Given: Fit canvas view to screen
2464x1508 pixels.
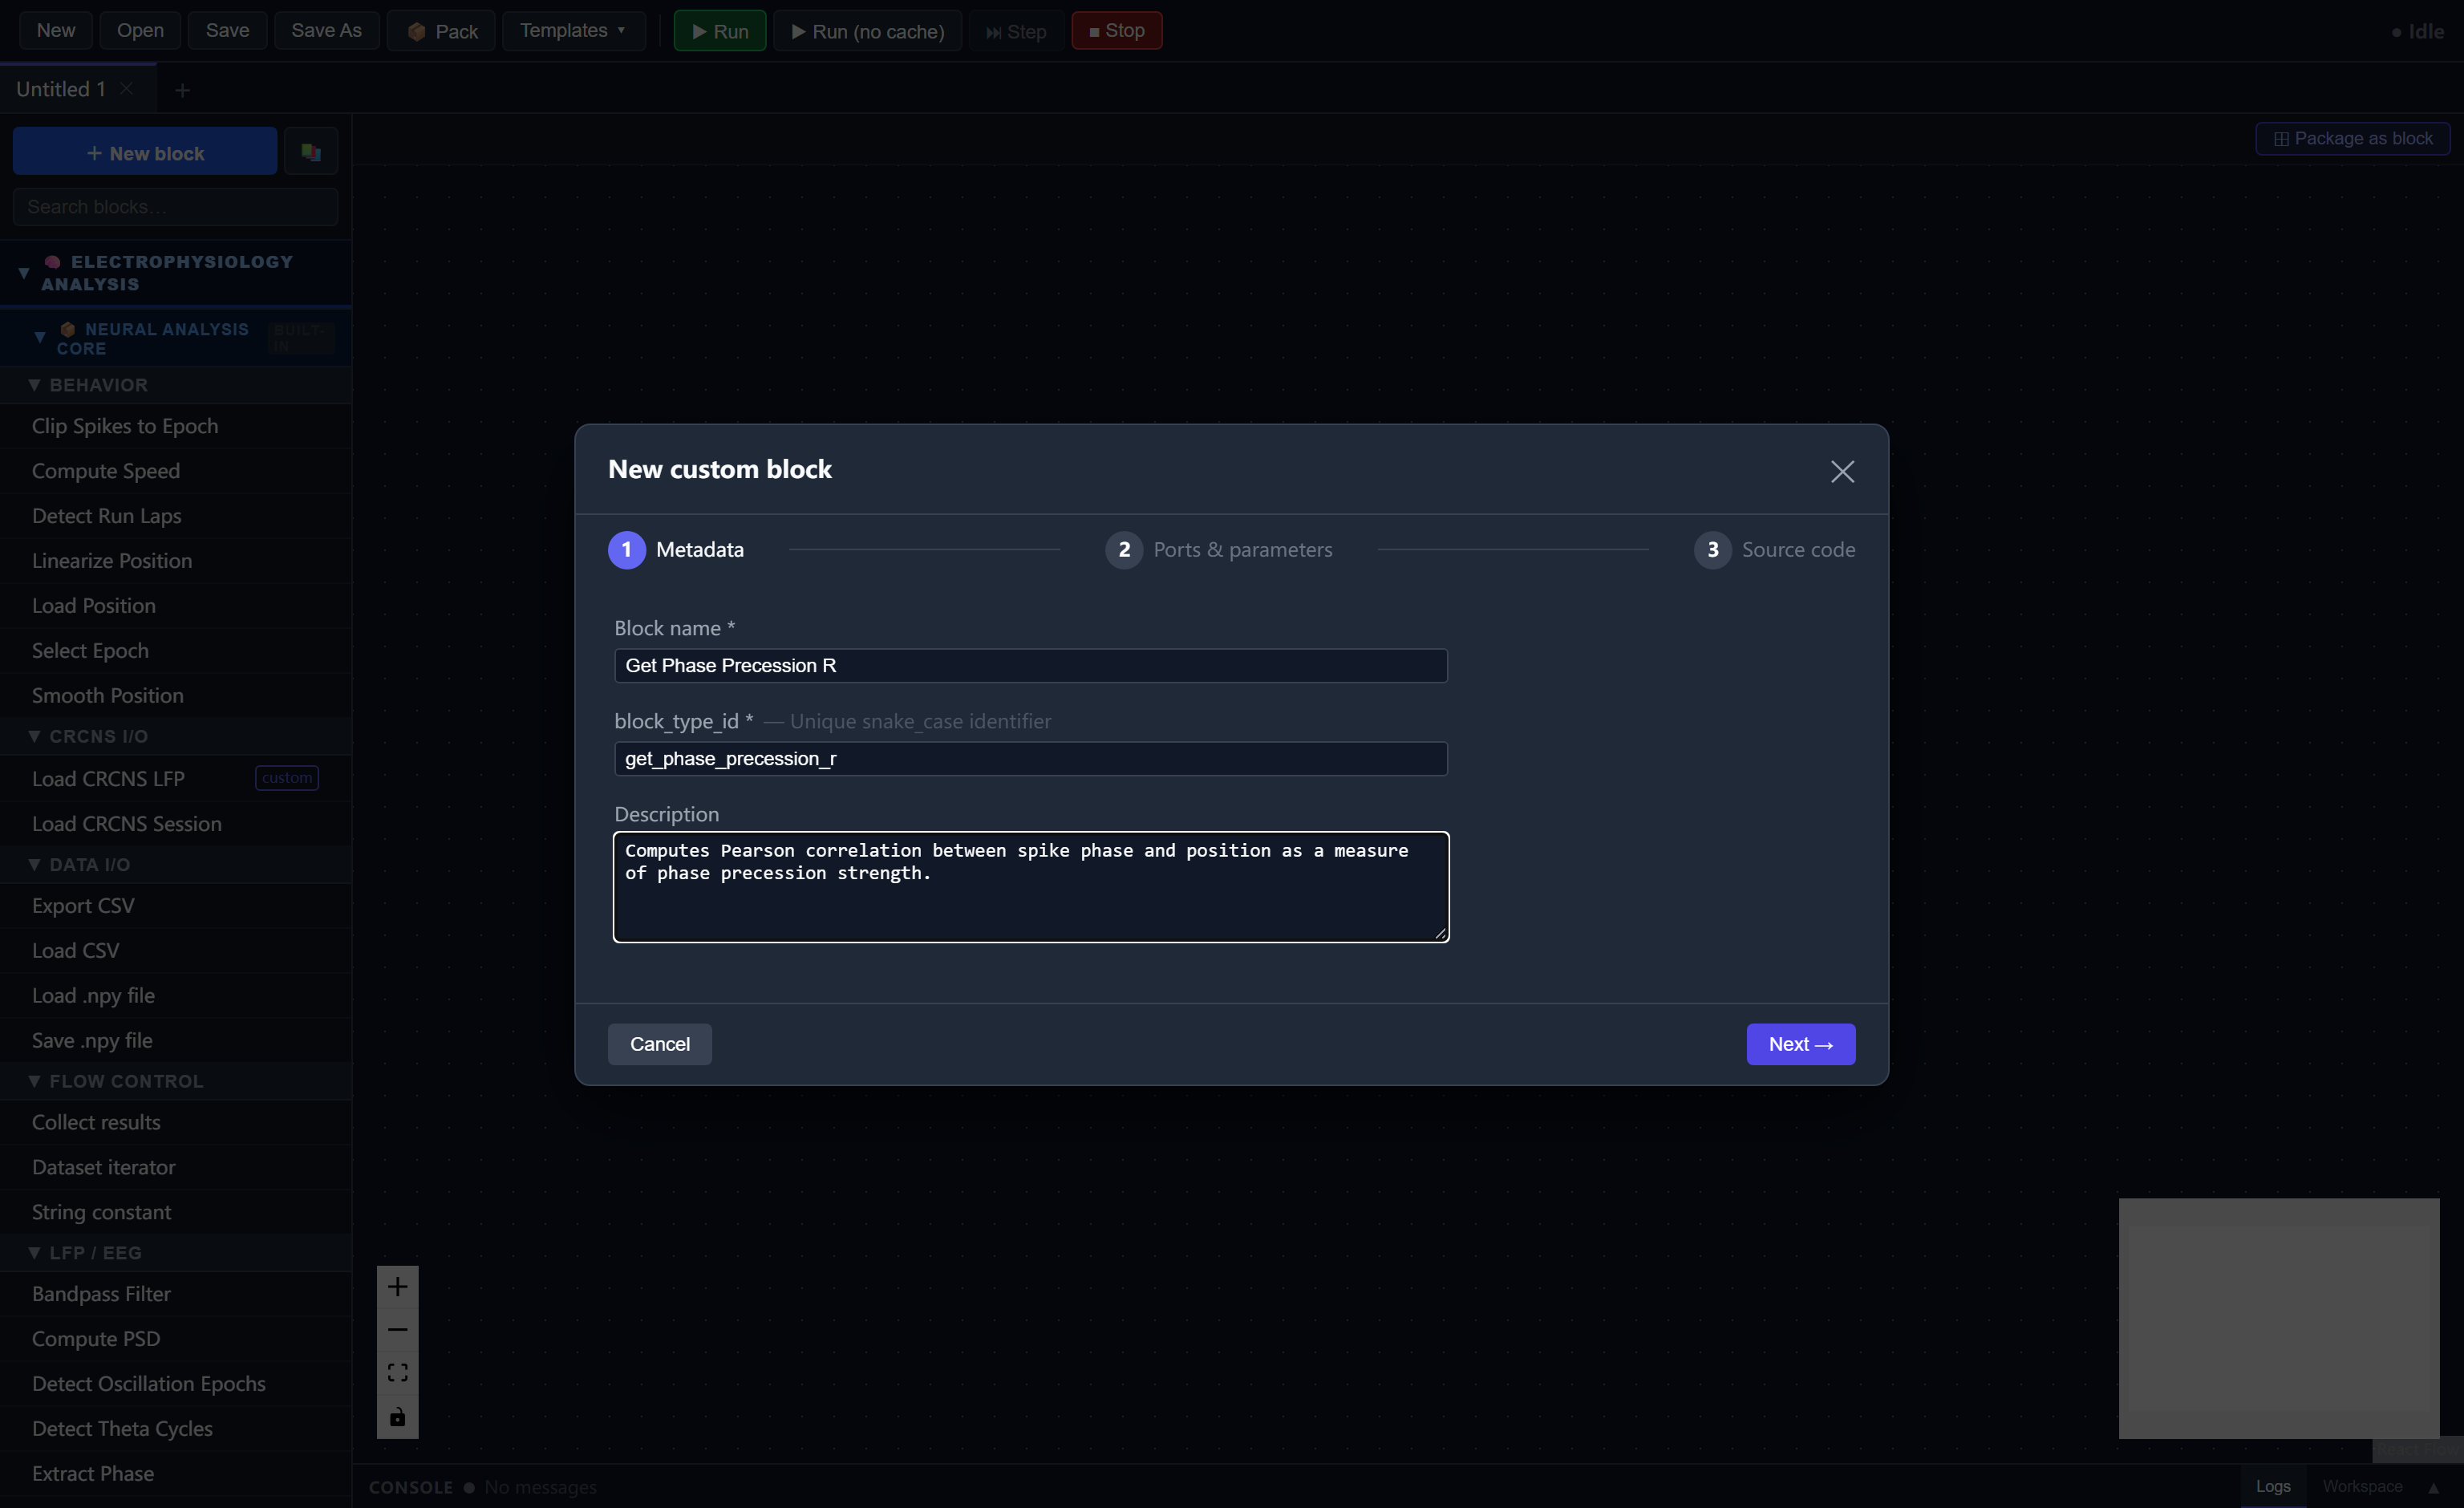Looking at the screenshot, I should 397,1372.
